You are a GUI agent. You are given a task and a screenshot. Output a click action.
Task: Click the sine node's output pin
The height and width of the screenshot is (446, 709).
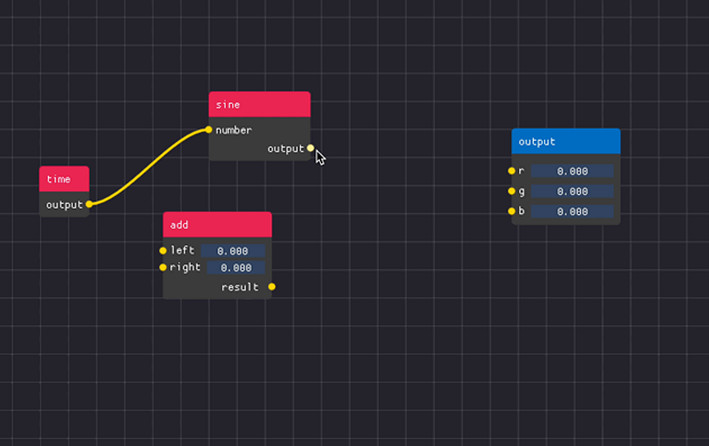(x=310, y=148)
